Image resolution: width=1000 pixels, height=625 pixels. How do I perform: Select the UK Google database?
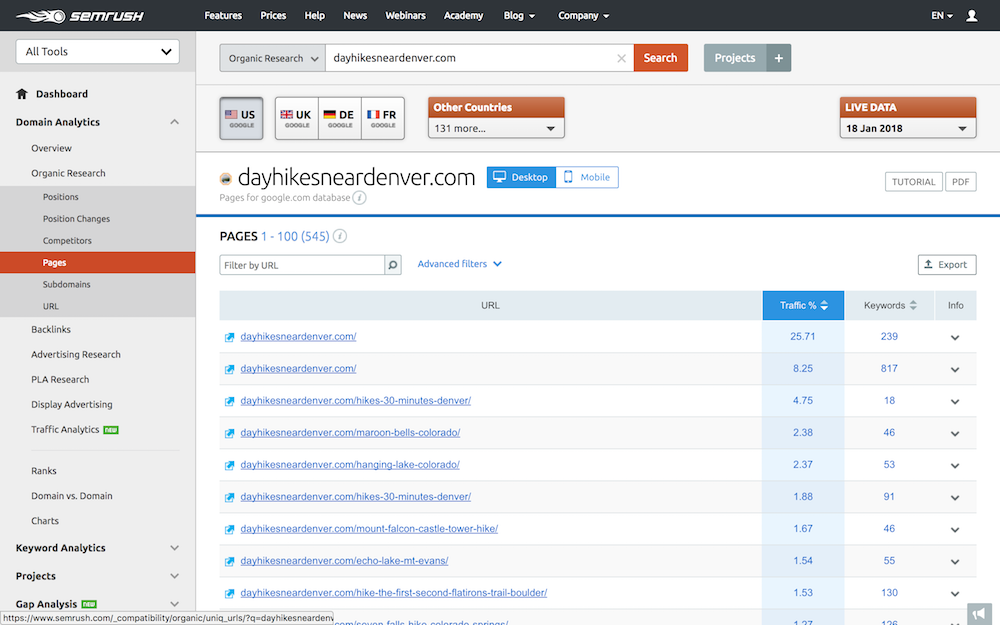click(x=297, y=118)
